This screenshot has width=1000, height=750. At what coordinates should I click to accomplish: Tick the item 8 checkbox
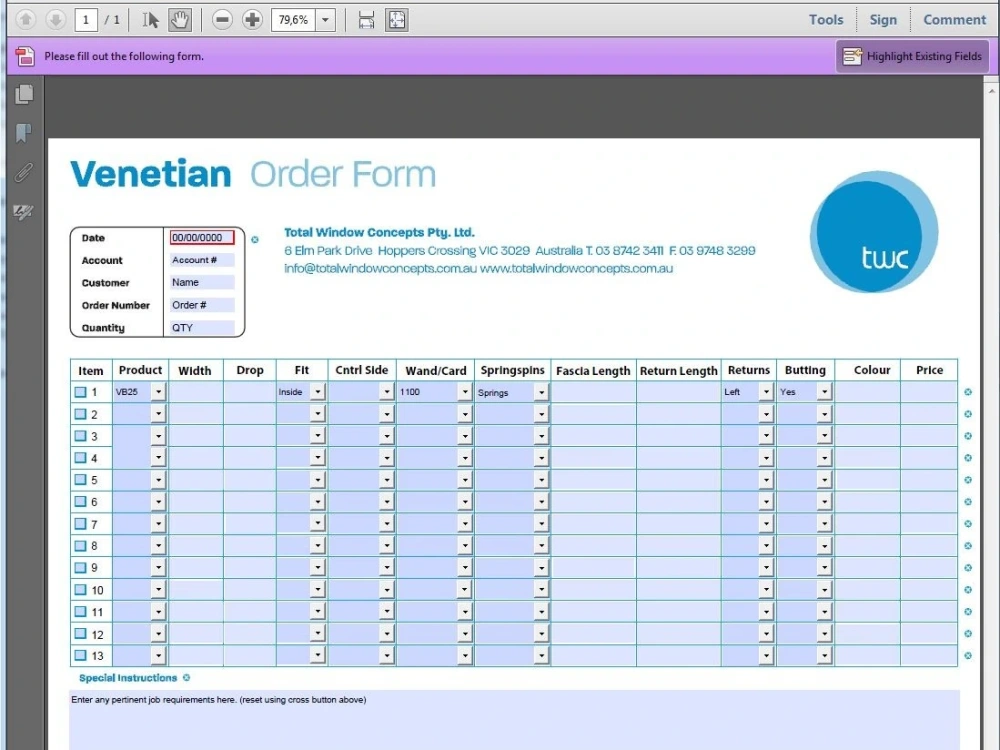pyautogui.click(x=80, y=545)
